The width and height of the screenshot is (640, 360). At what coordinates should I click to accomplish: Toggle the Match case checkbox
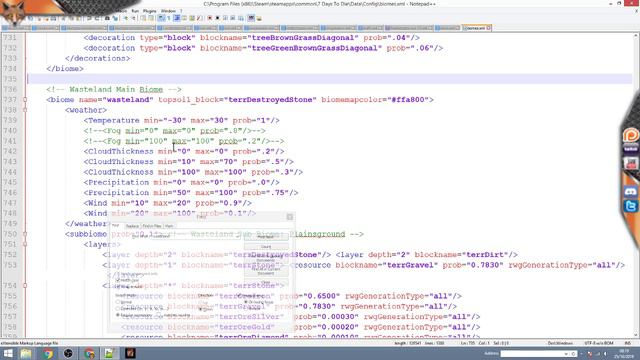tap(118, 280)
